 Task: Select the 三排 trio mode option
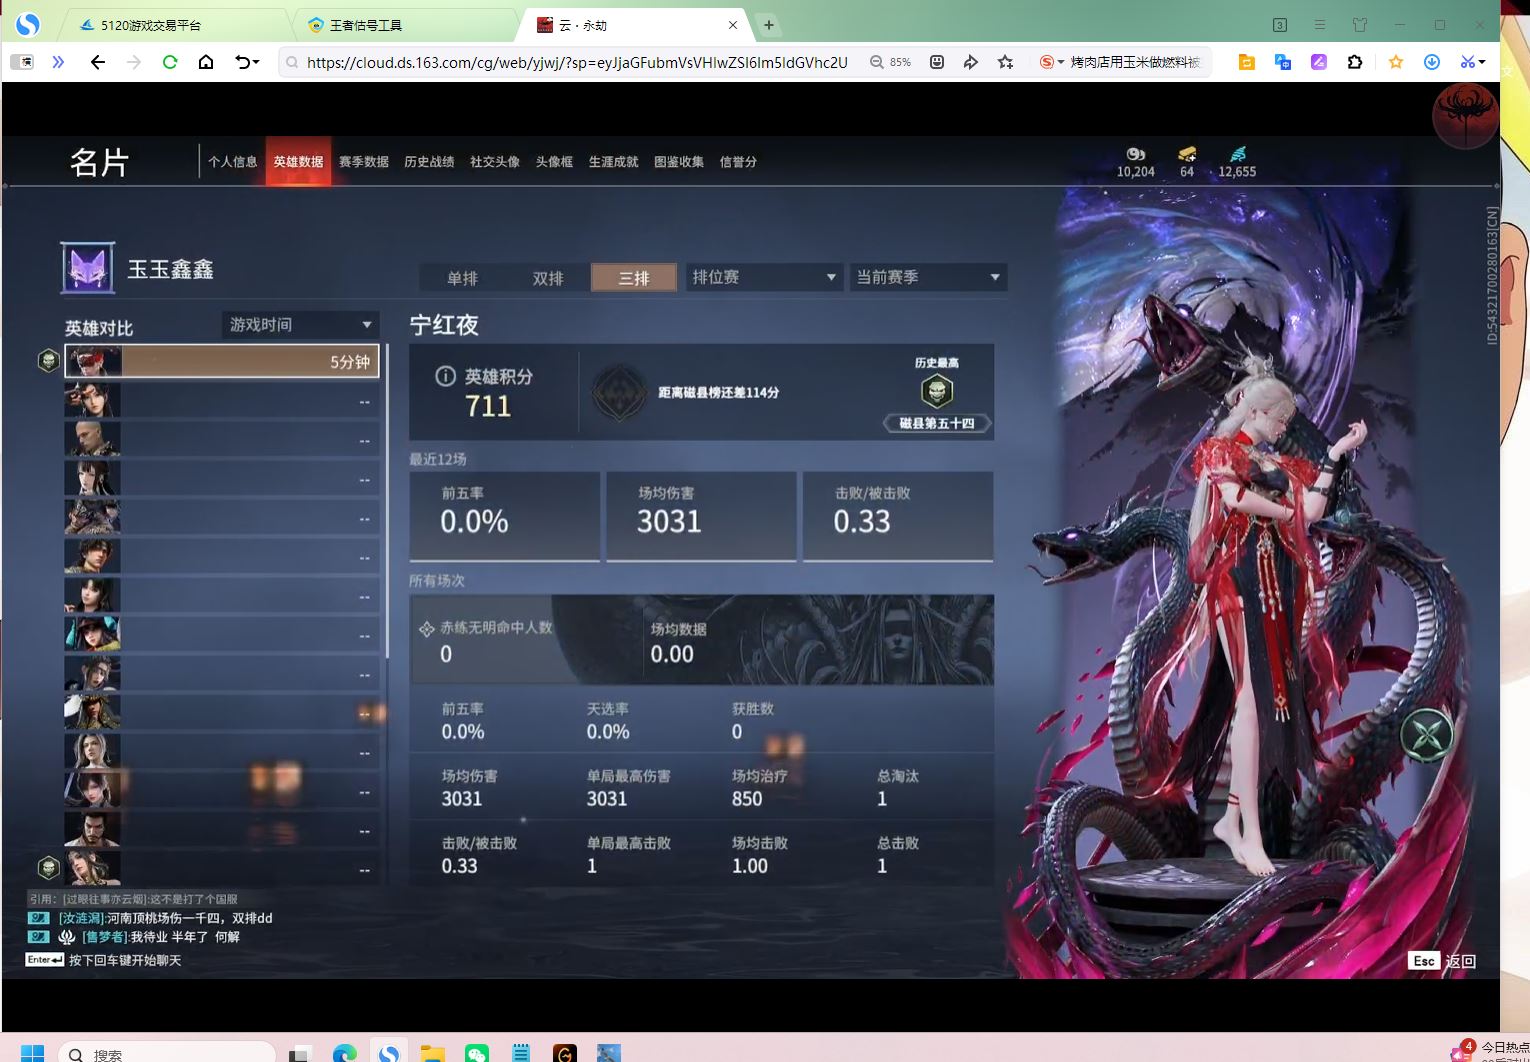pyautogui.click(x=634, y=278)
